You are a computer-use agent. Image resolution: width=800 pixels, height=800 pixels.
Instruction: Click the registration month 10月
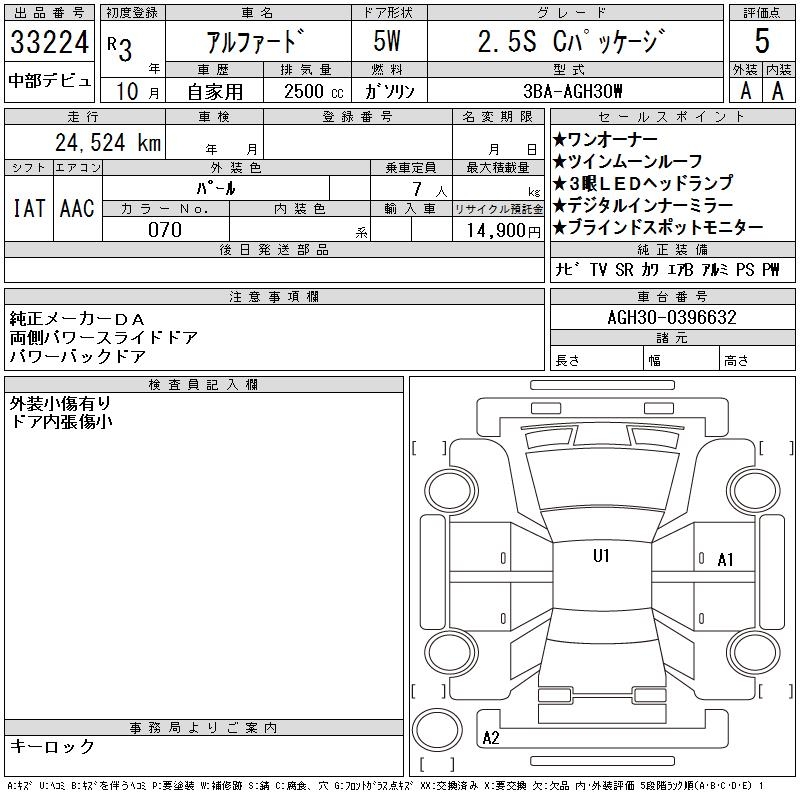click(x=137, y=91)
